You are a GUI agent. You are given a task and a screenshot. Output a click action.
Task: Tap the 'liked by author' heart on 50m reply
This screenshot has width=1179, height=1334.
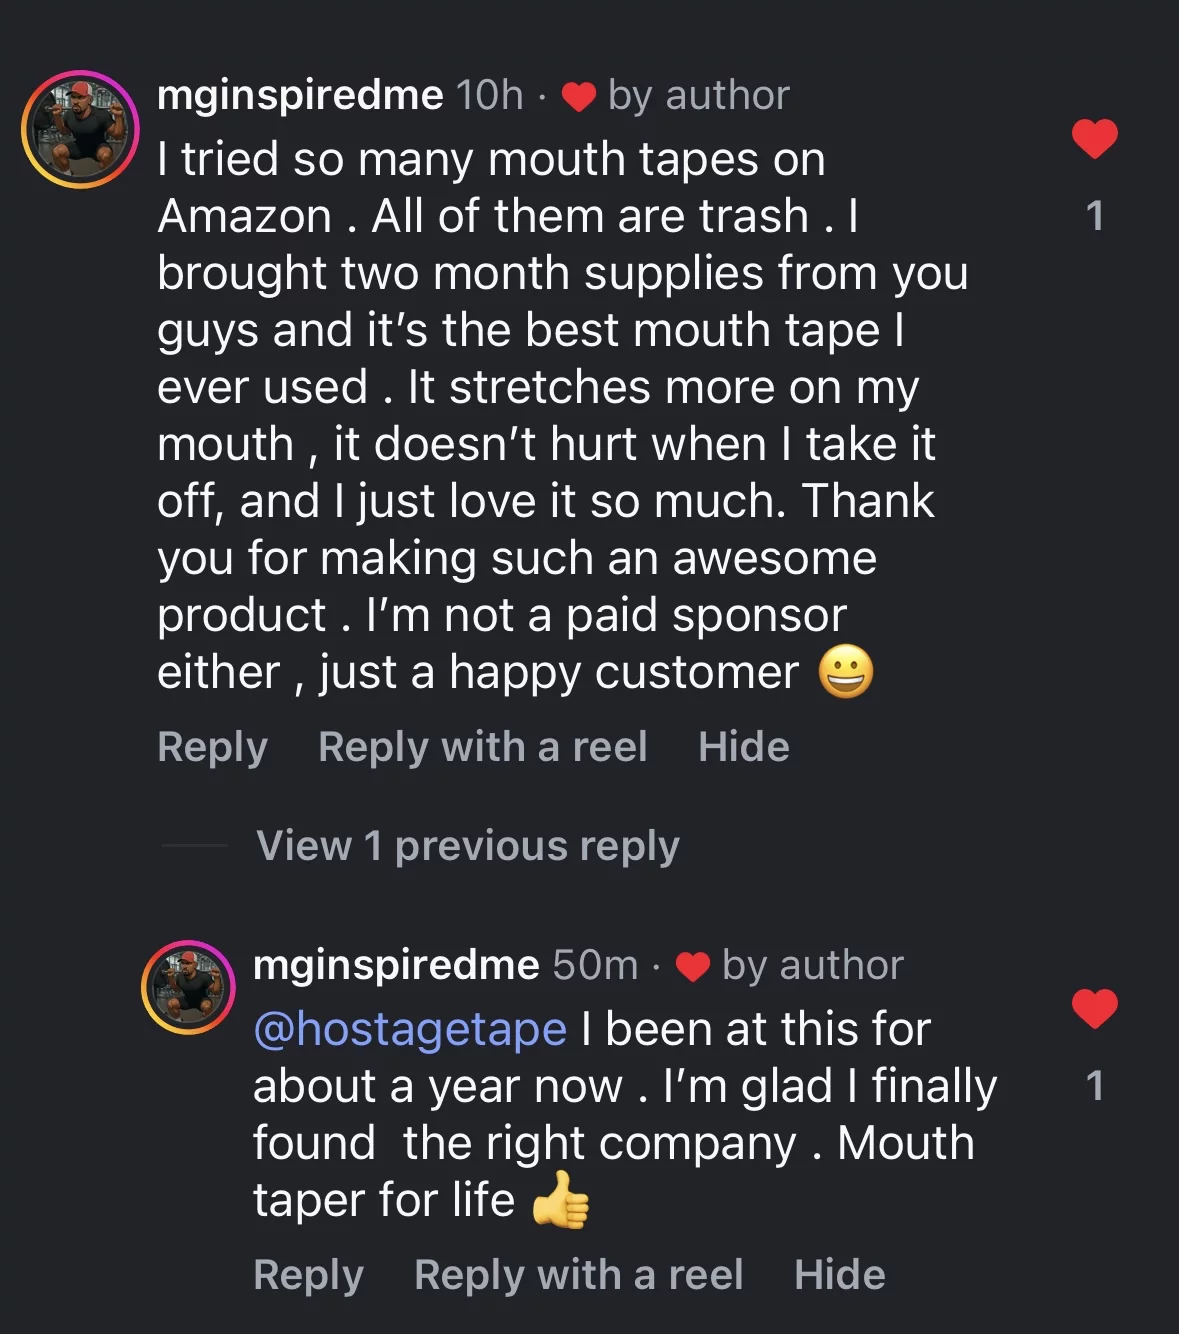pos(692,967)
